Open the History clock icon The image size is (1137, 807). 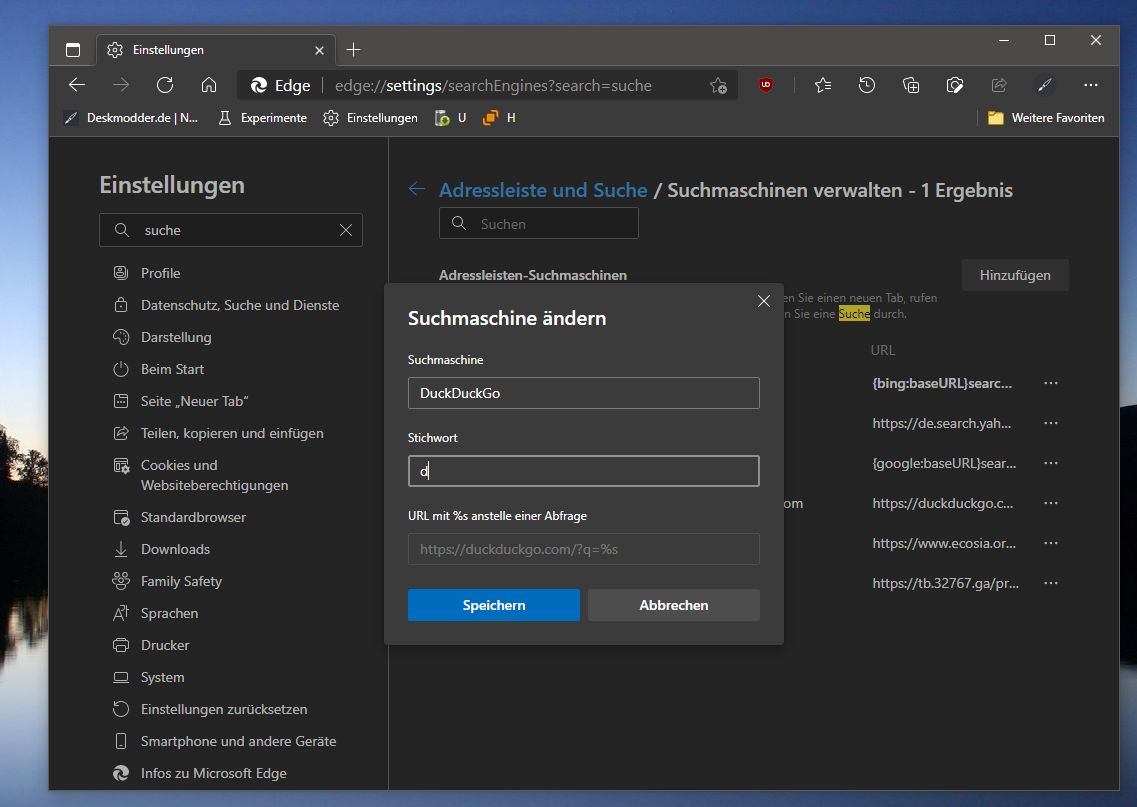867,86
